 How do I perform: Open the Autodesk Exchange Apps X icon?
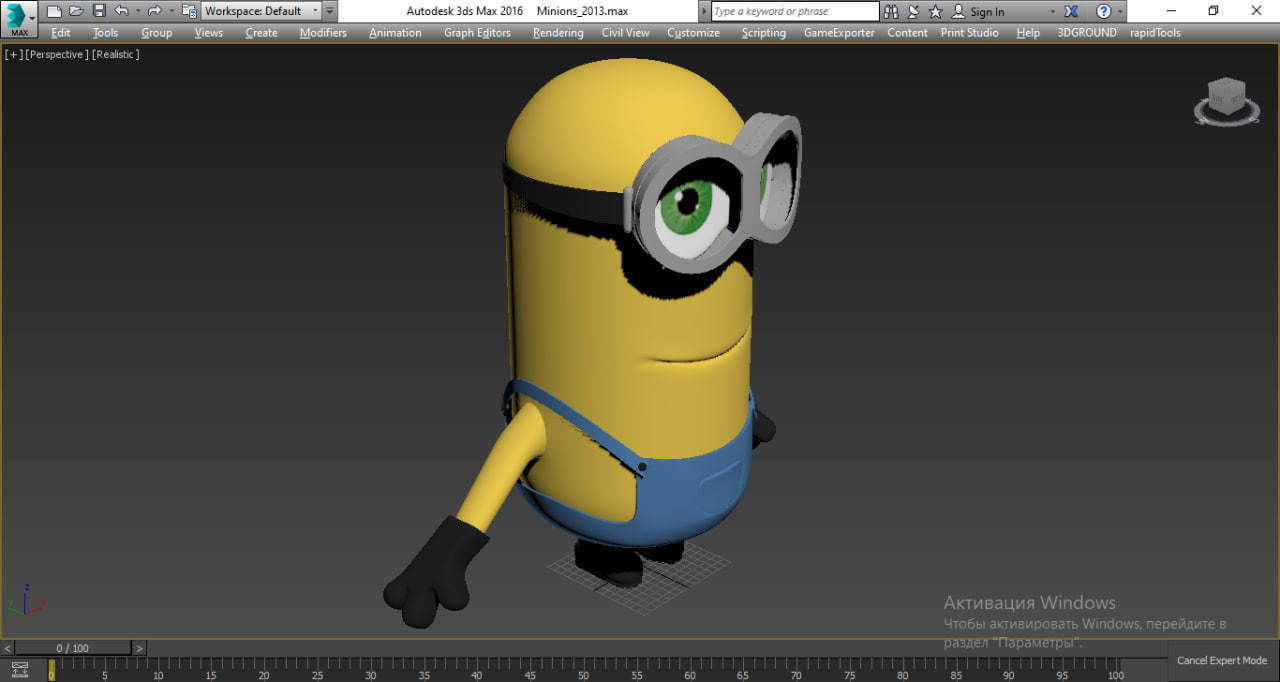(x=1072, y=11)
